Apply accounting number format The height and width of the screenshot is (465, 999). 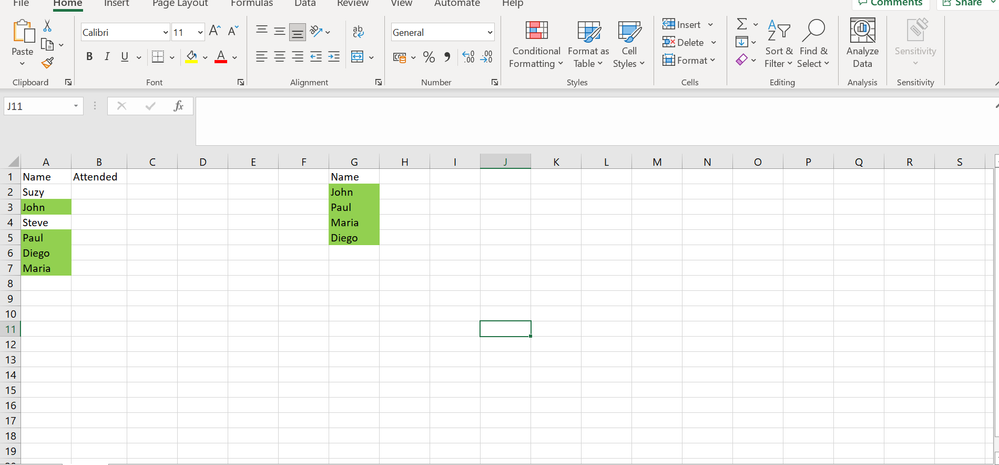399,57
